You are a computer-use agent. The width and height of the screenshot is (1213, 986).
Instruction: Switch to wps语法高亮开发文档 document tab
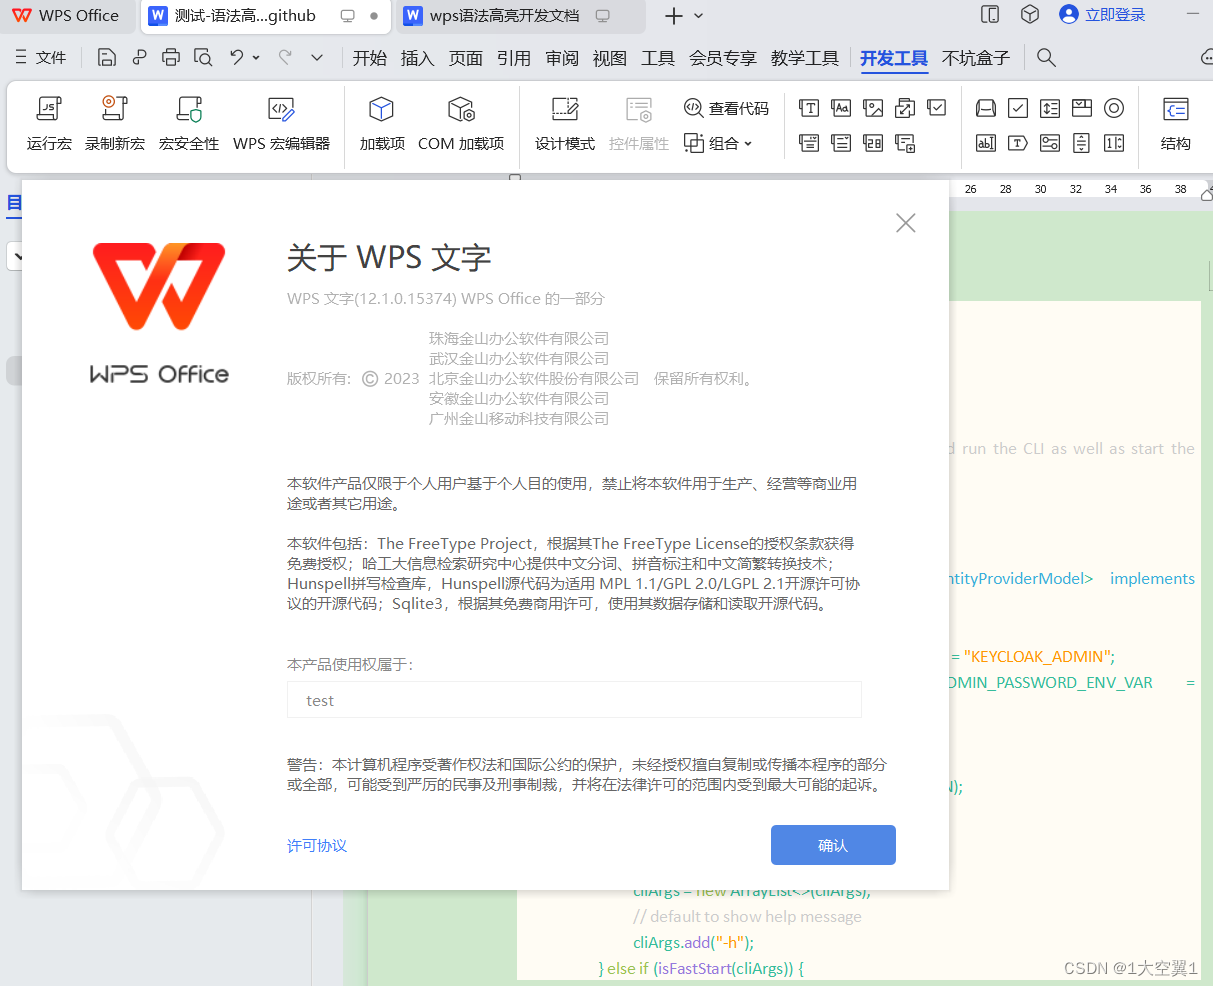click(x=518, y=15)
